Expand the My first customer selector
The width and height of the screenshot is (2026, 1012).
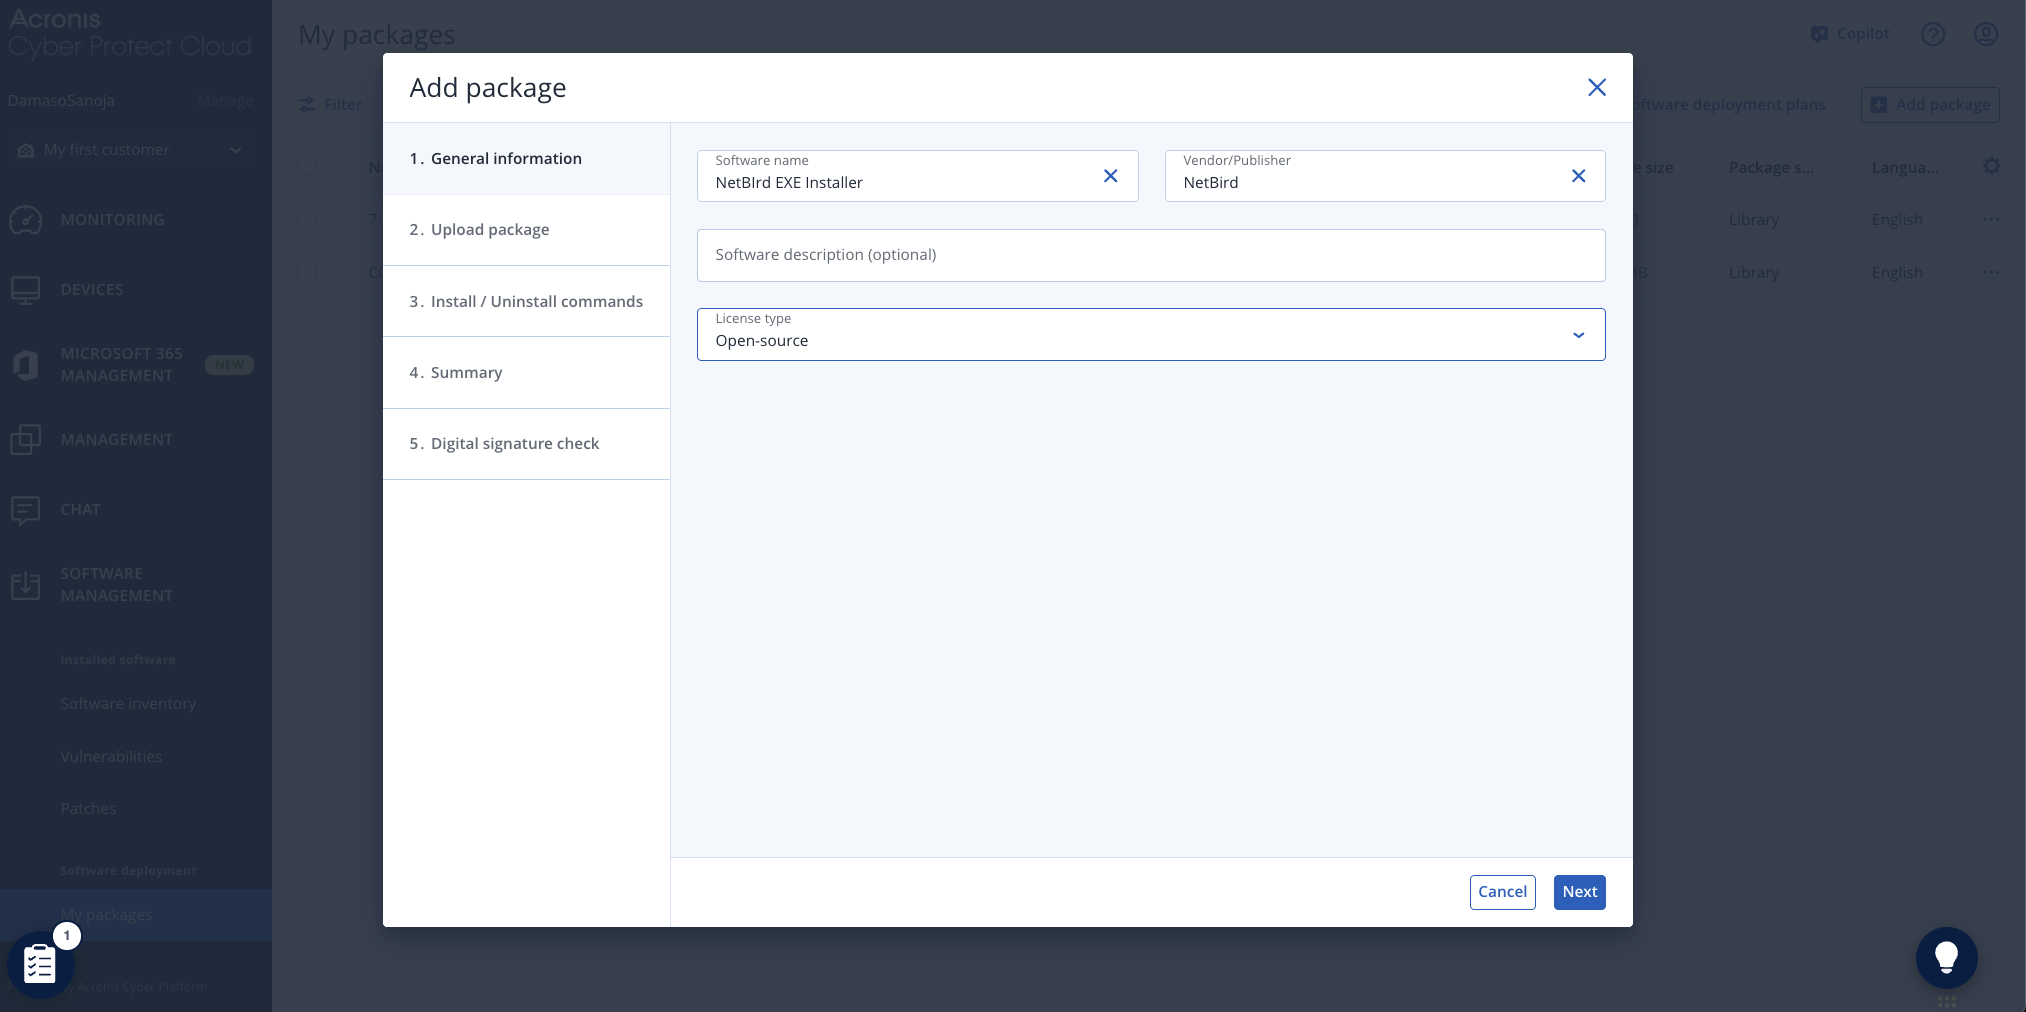pyautogui.click(x=236, y=150)
